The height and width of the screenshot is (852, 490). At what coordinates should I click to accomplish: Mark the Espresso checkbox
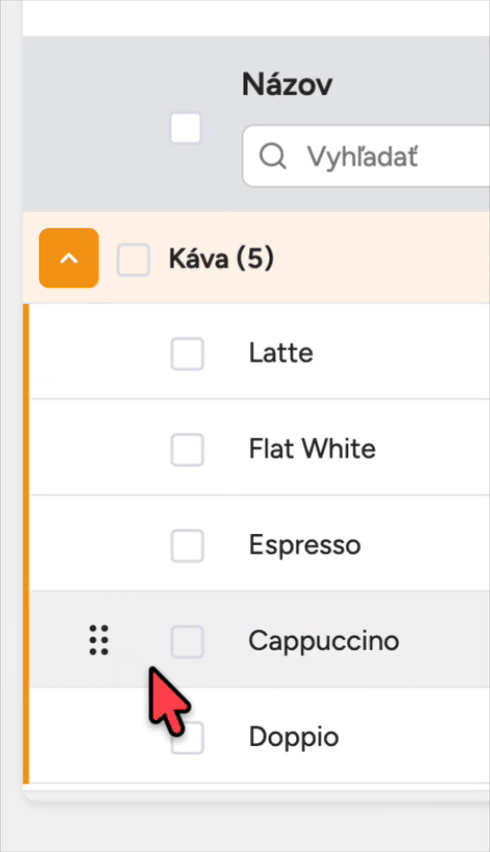(x=187, y=546)
